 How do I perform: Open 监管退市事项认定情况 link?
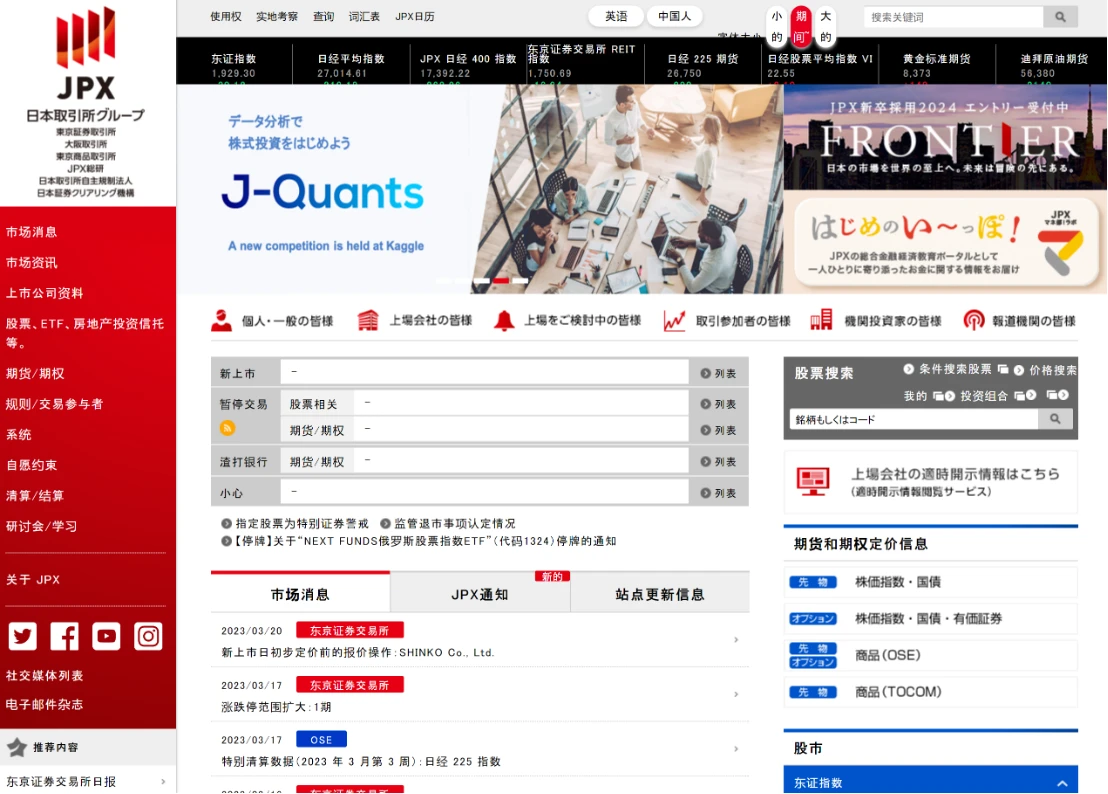click(x=454, y=523)
